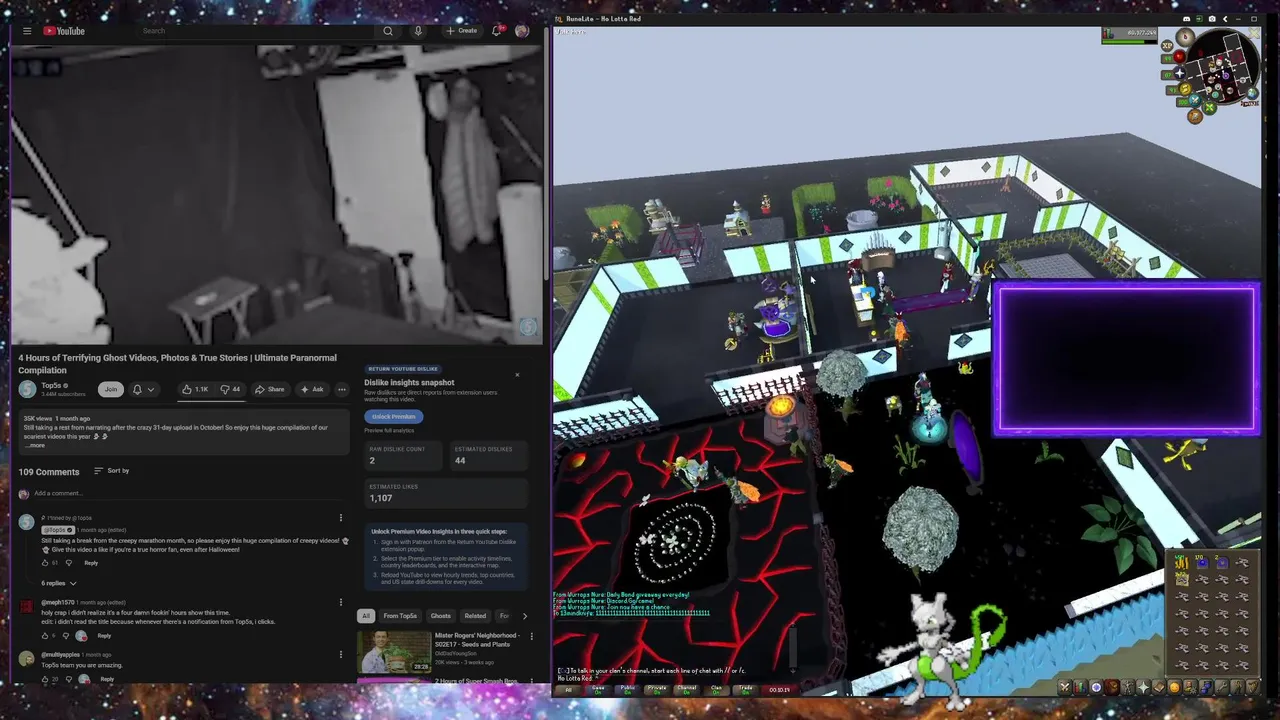This screenshot has height=720, width=1280.
Task: Open YouTube notifications bell
Action: pos(496,31)
